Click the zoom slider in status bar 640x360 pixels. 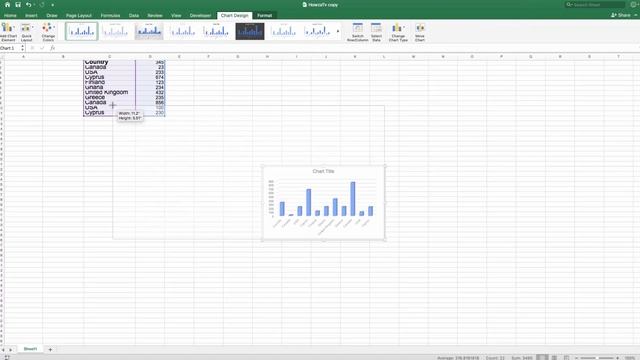point(597,358)
